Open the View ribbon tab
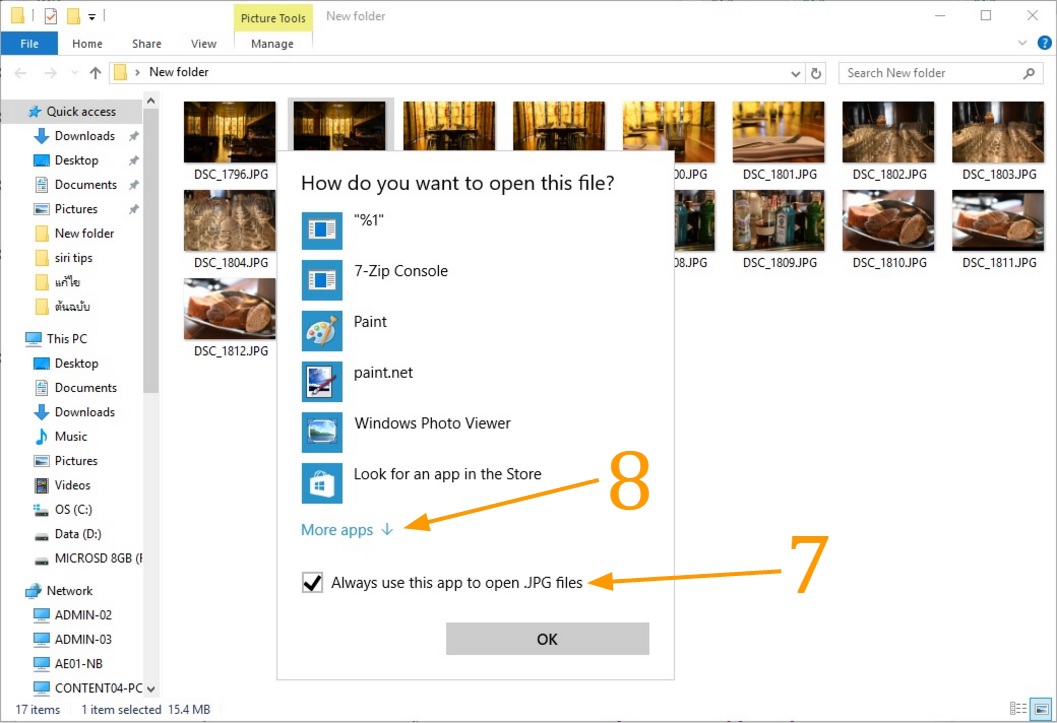 [x=204, y=44]
